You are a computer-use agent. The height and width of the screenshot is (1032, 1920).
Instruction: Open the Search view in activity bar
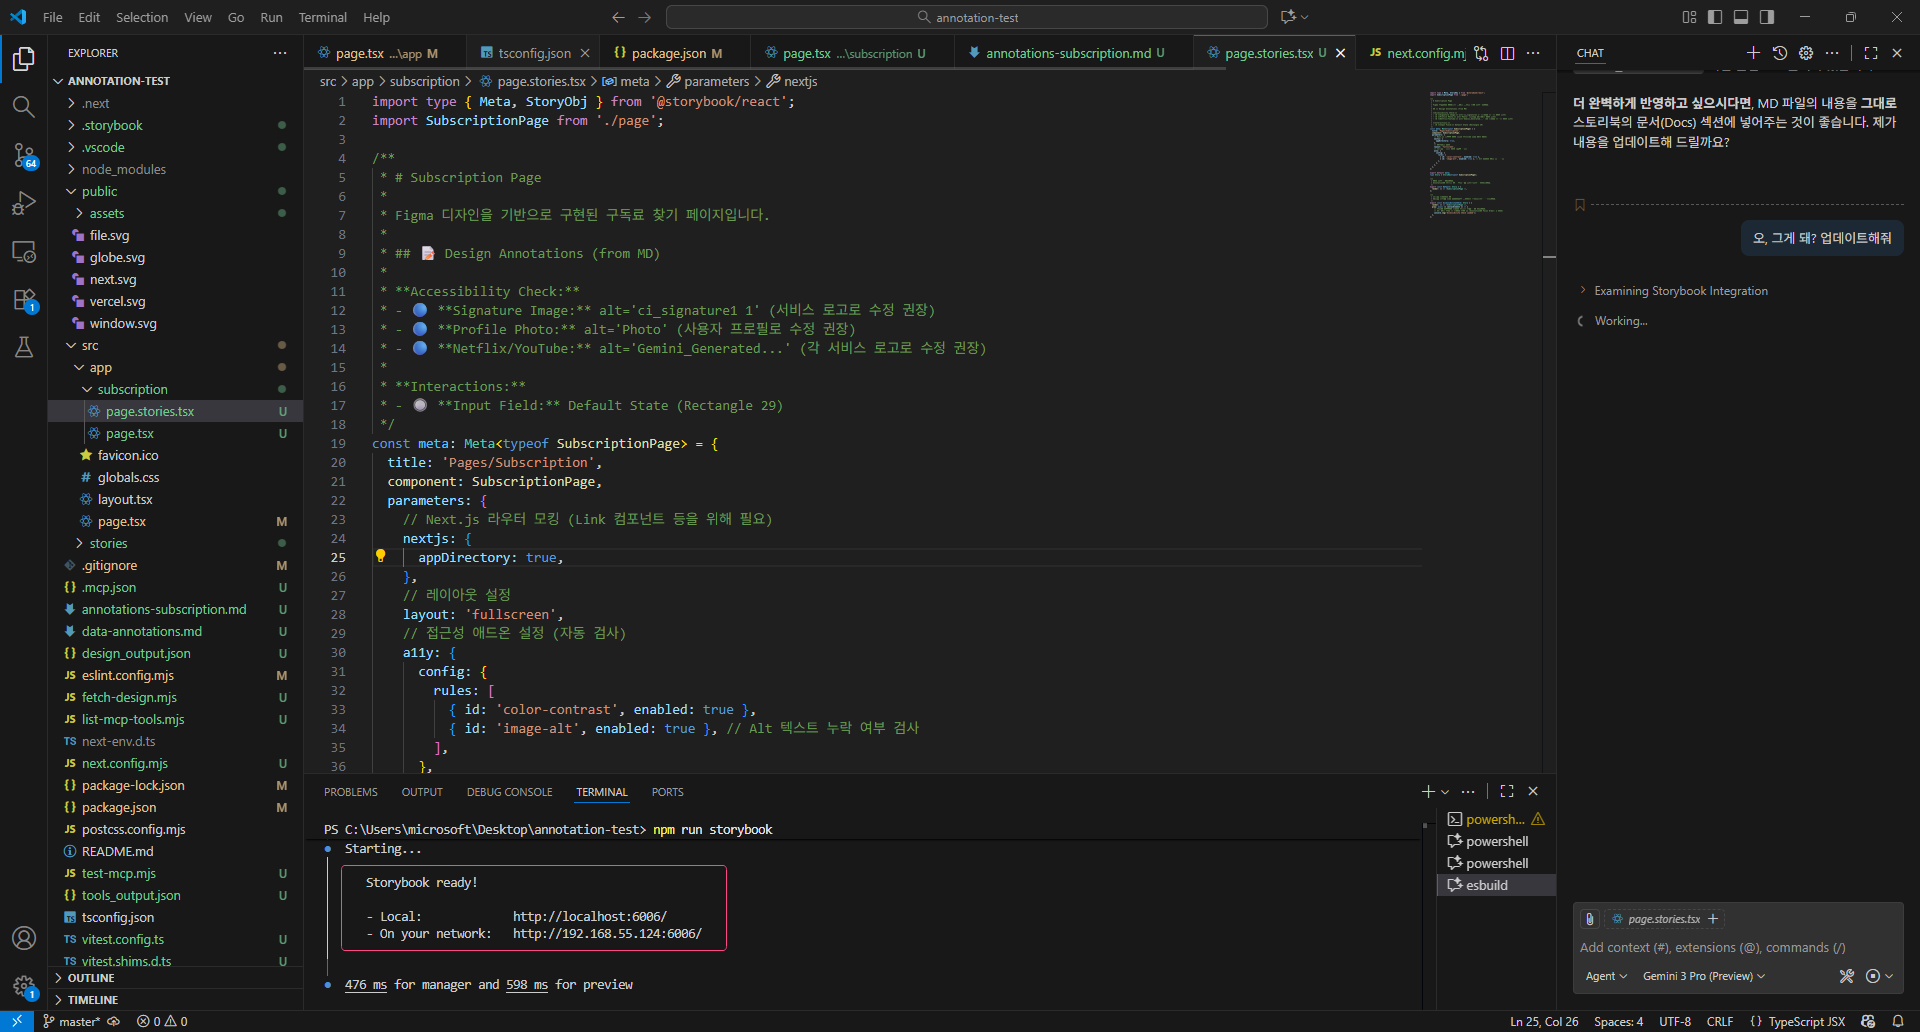23,106
